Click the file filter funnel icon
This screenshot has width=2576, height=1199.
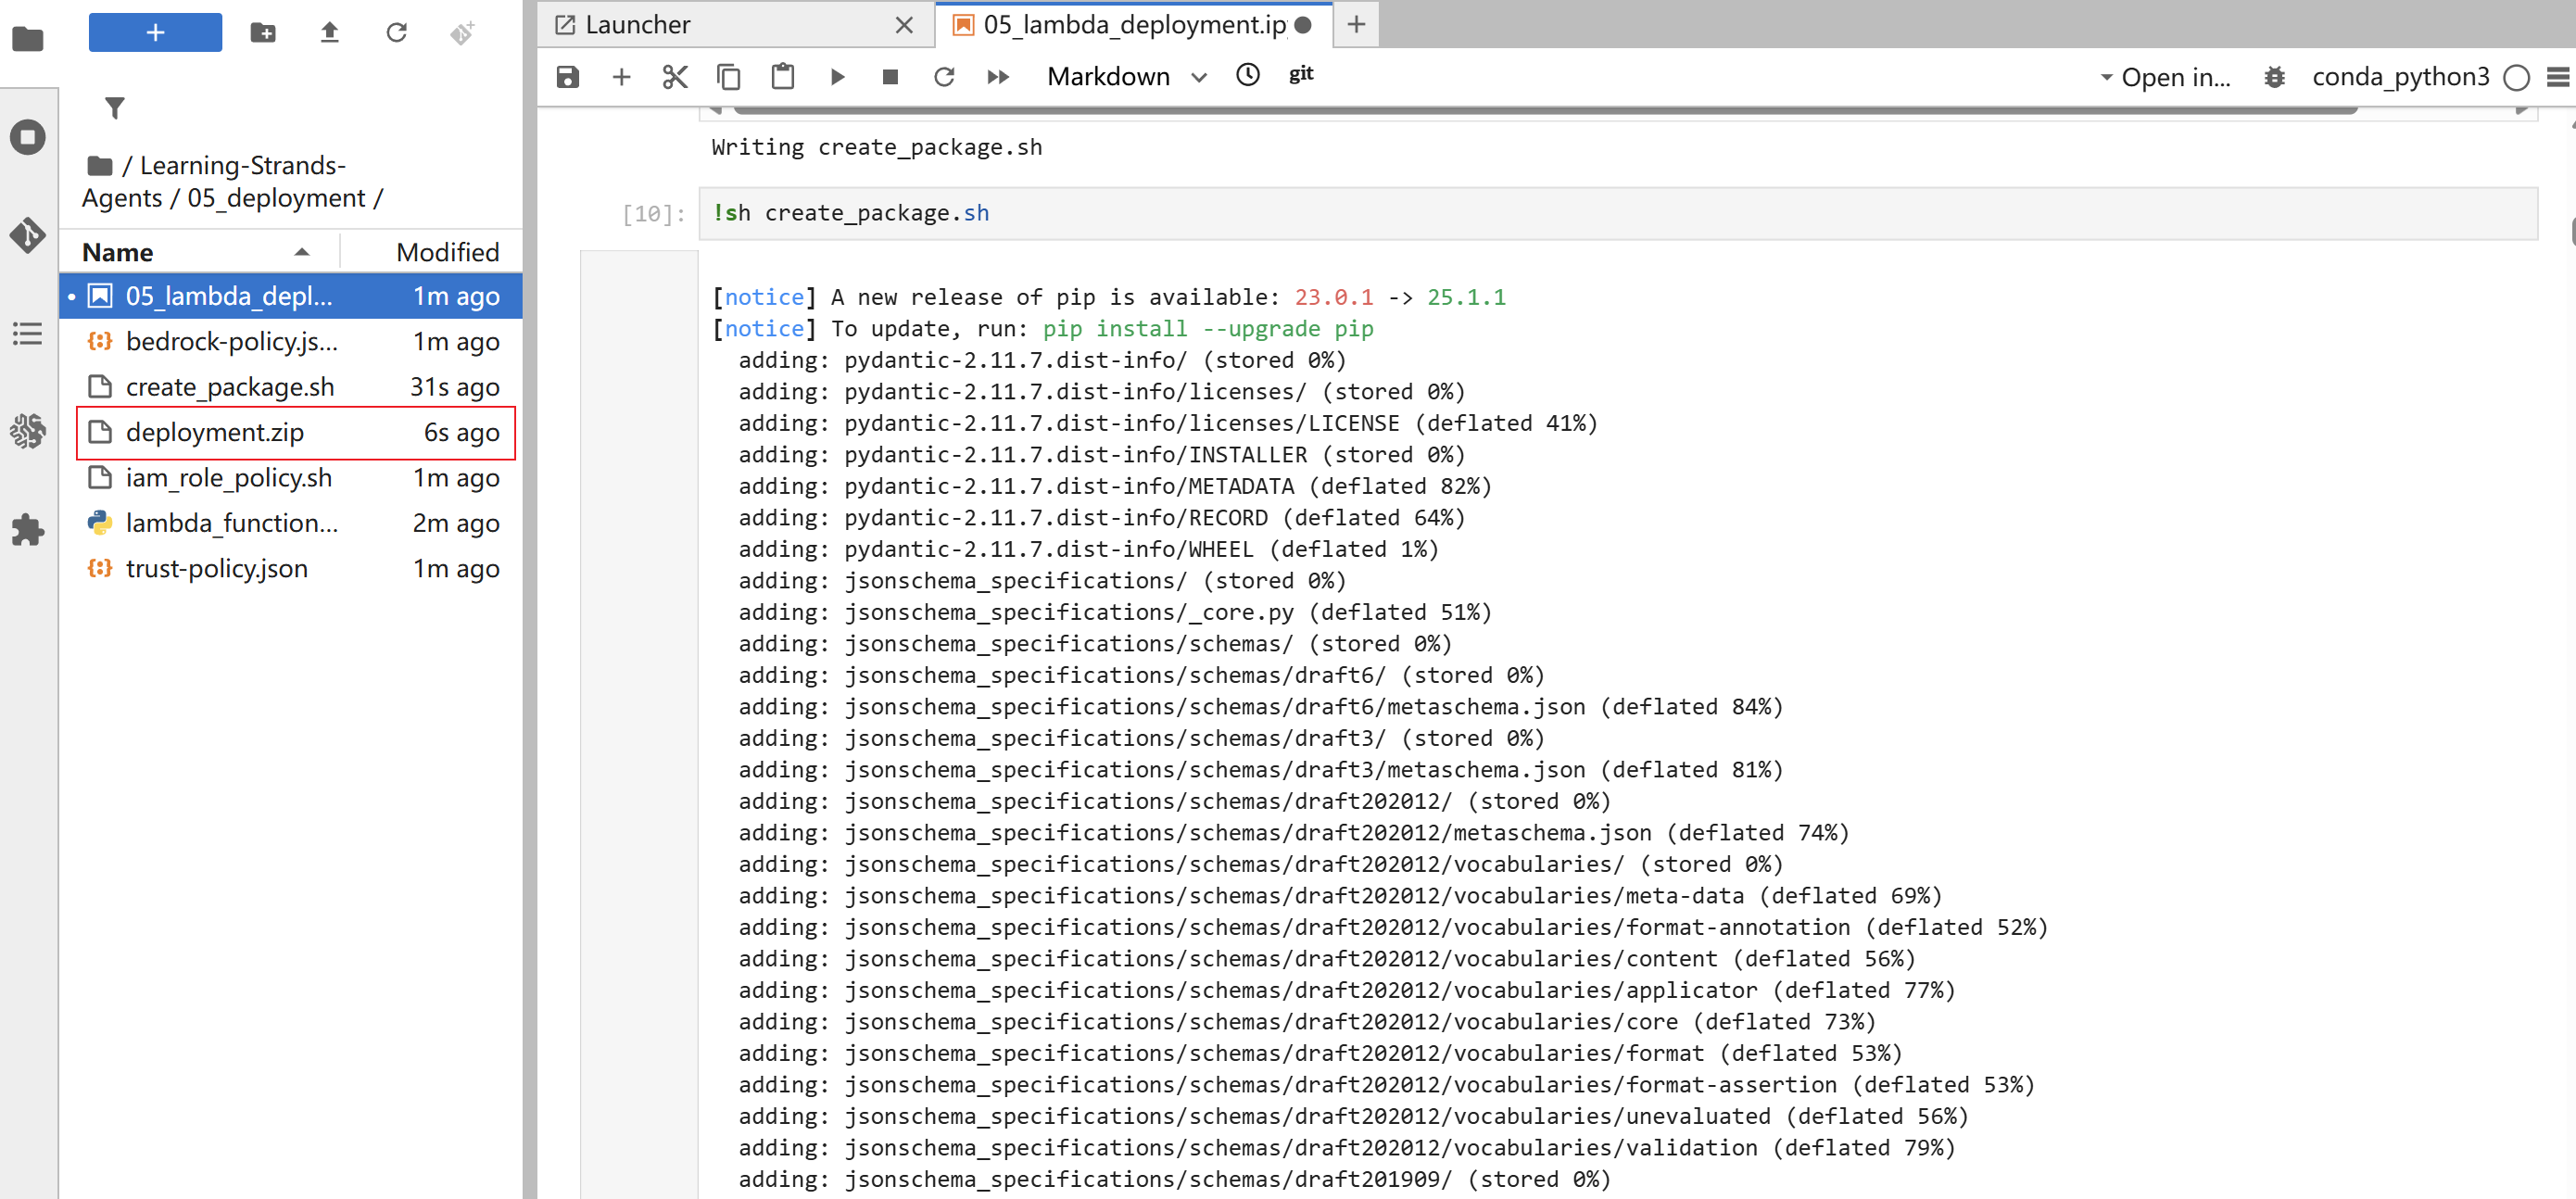[115, 107]
